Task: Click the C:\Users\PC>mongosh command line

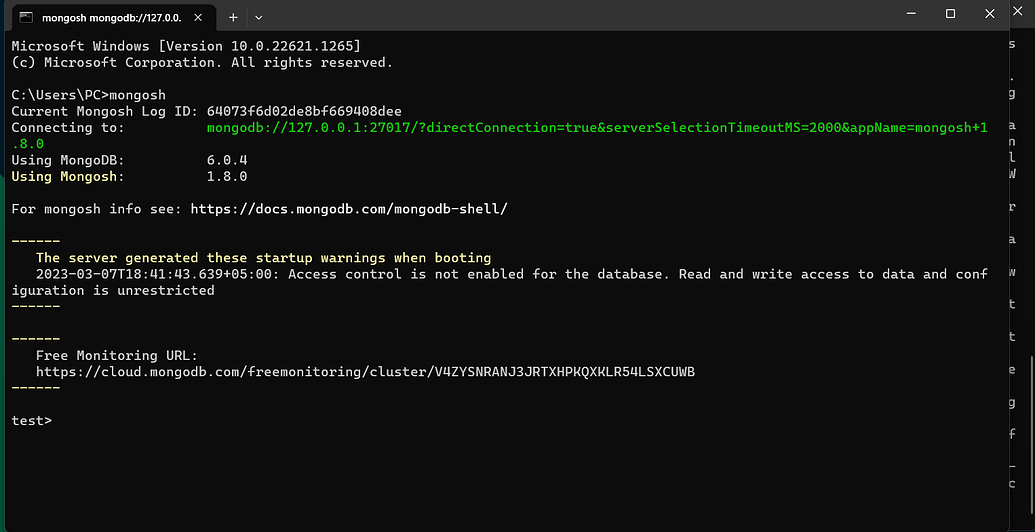Action: click(88, 95)
